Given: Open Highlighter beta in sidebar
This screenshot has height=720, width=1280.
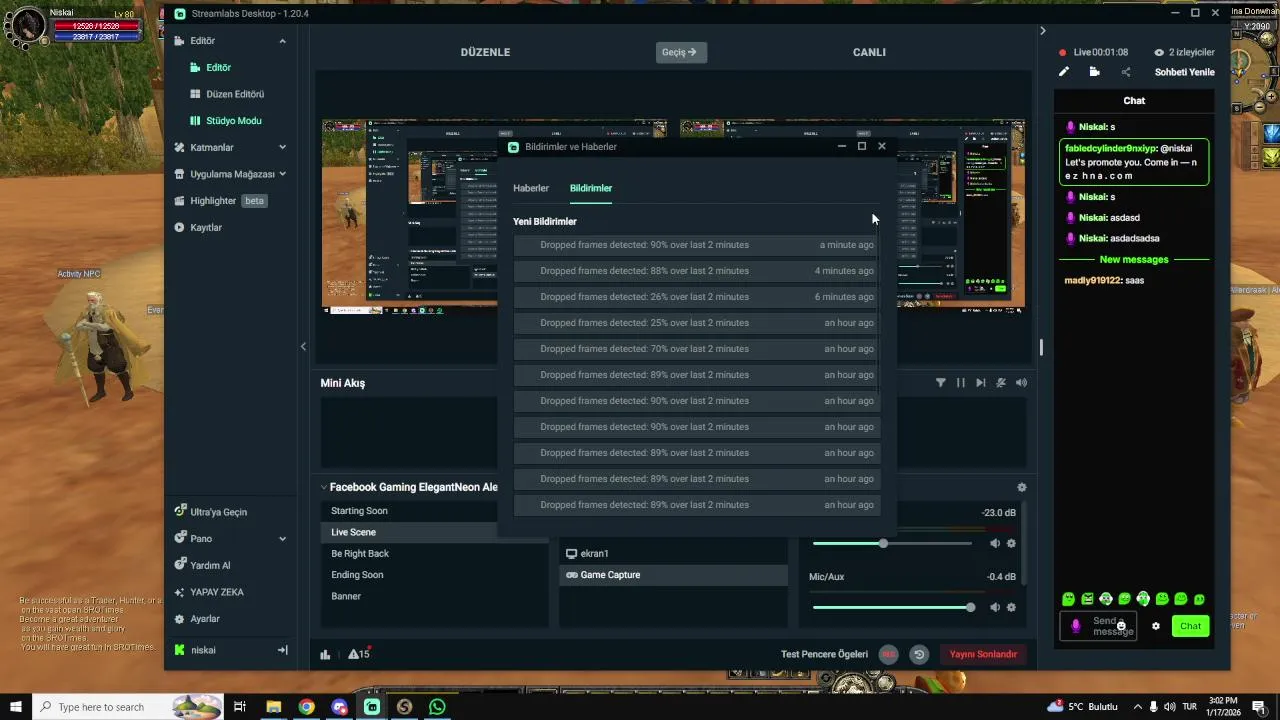Looking at the screenshot, I should coord(220,201).
